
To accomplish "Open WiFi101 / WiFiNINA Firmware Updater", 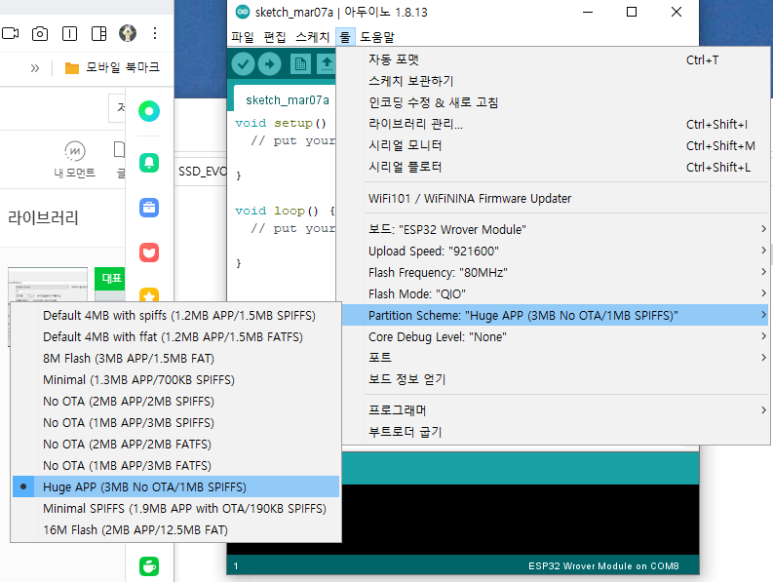I will coord(552,199).
